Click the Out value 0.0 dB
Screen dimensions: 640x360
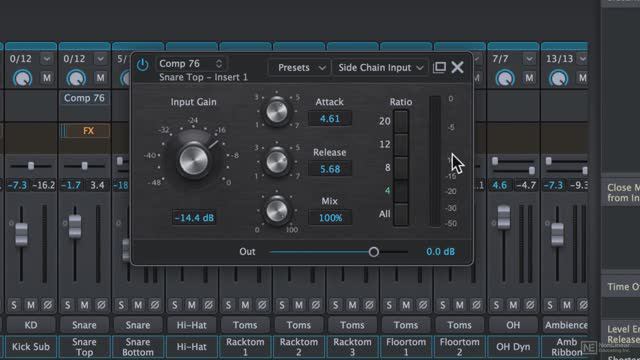click(x=440, y=252)
